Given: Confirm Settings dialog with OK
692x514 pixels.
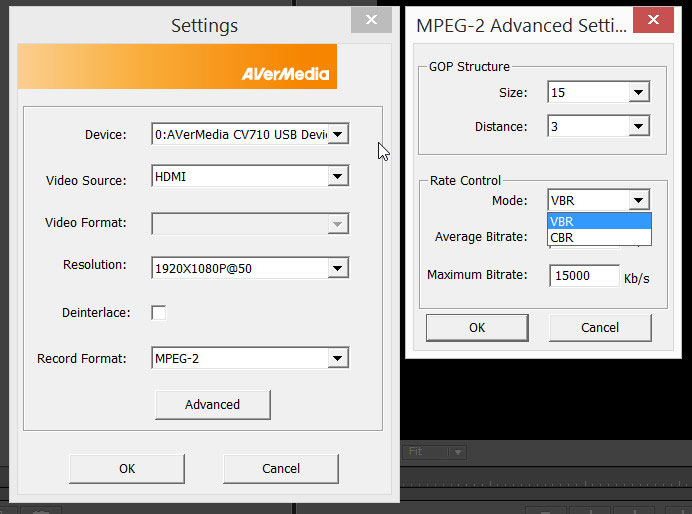Looking at the screenshot, I should click(x=127, y=468).
